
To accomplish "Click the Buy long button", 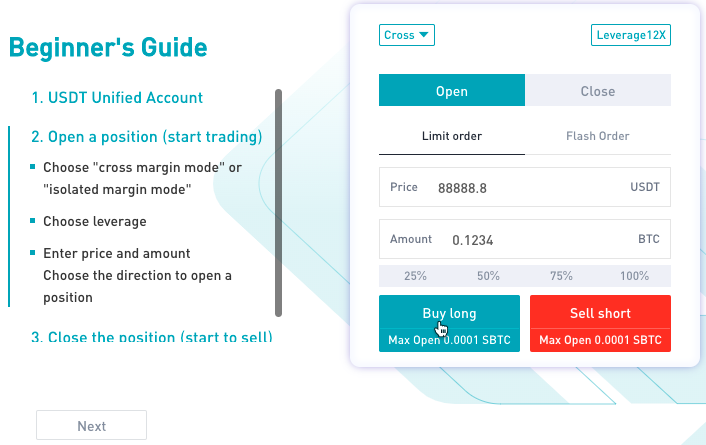I will click(449, 323).
